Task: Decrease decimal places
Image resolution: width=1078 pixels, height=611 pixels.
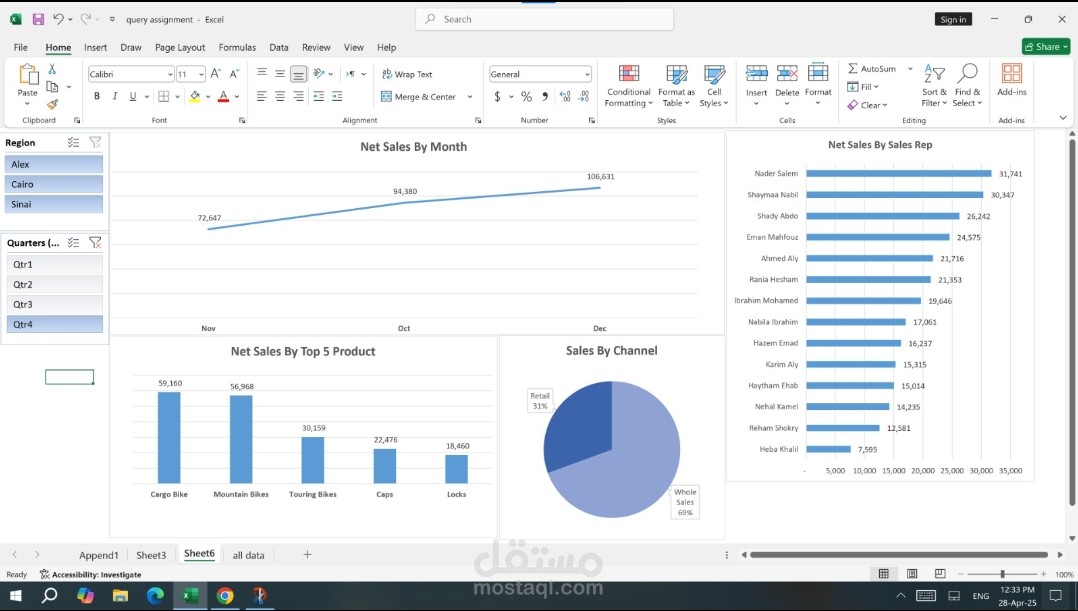Action: (584, 97)
